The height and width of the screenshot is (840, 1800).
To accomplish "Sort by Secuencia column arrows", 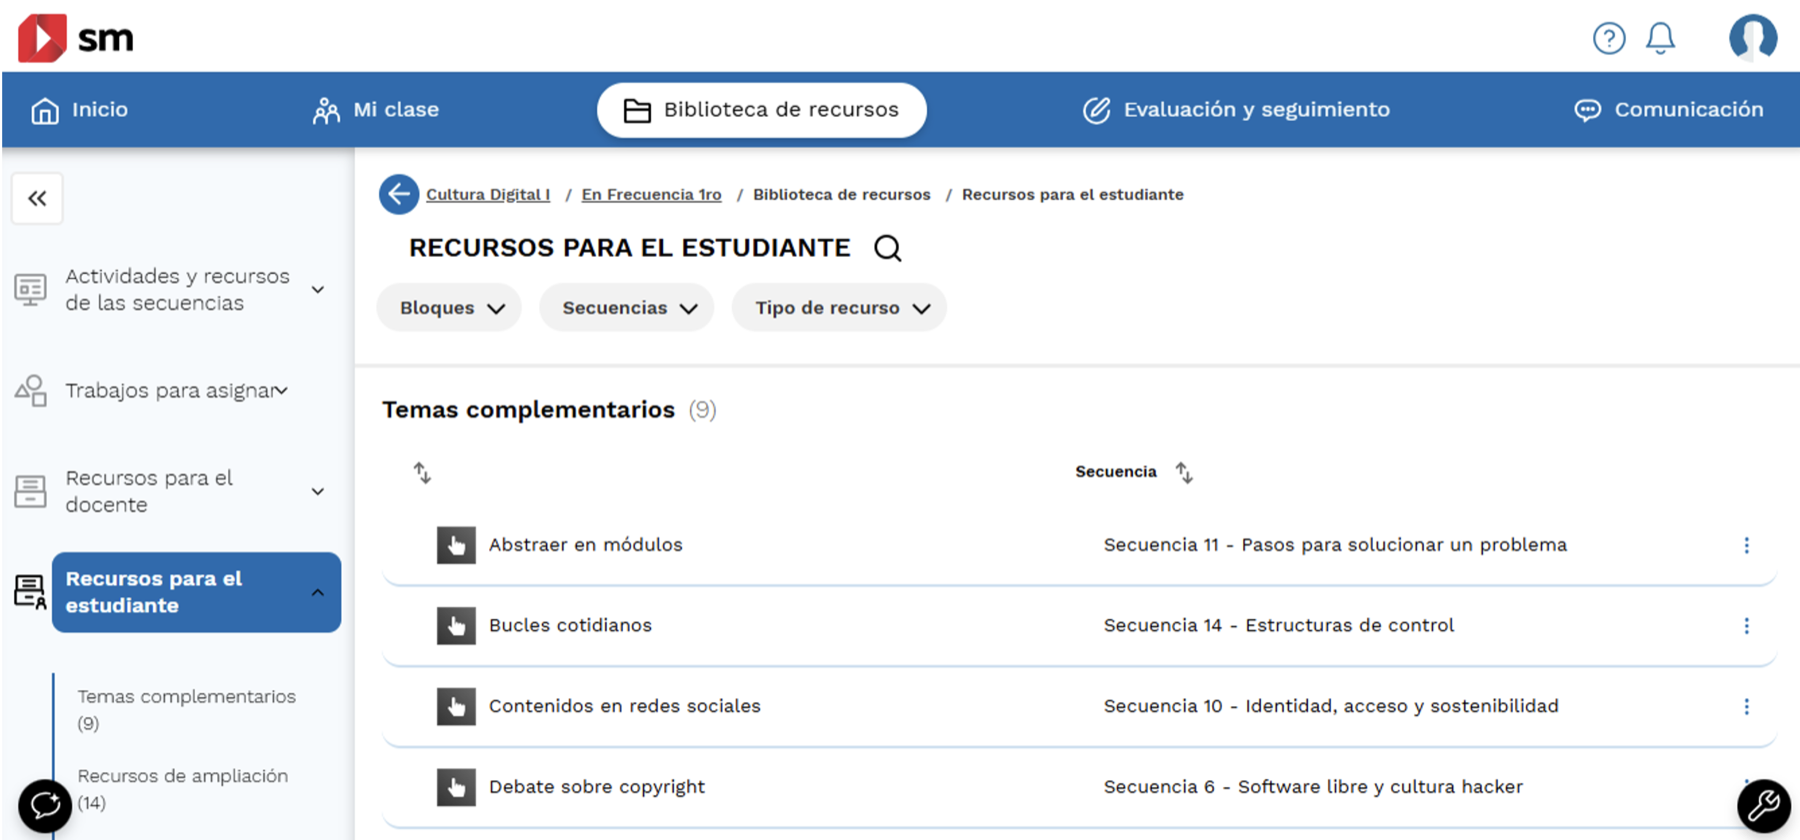I will 1184,472.
